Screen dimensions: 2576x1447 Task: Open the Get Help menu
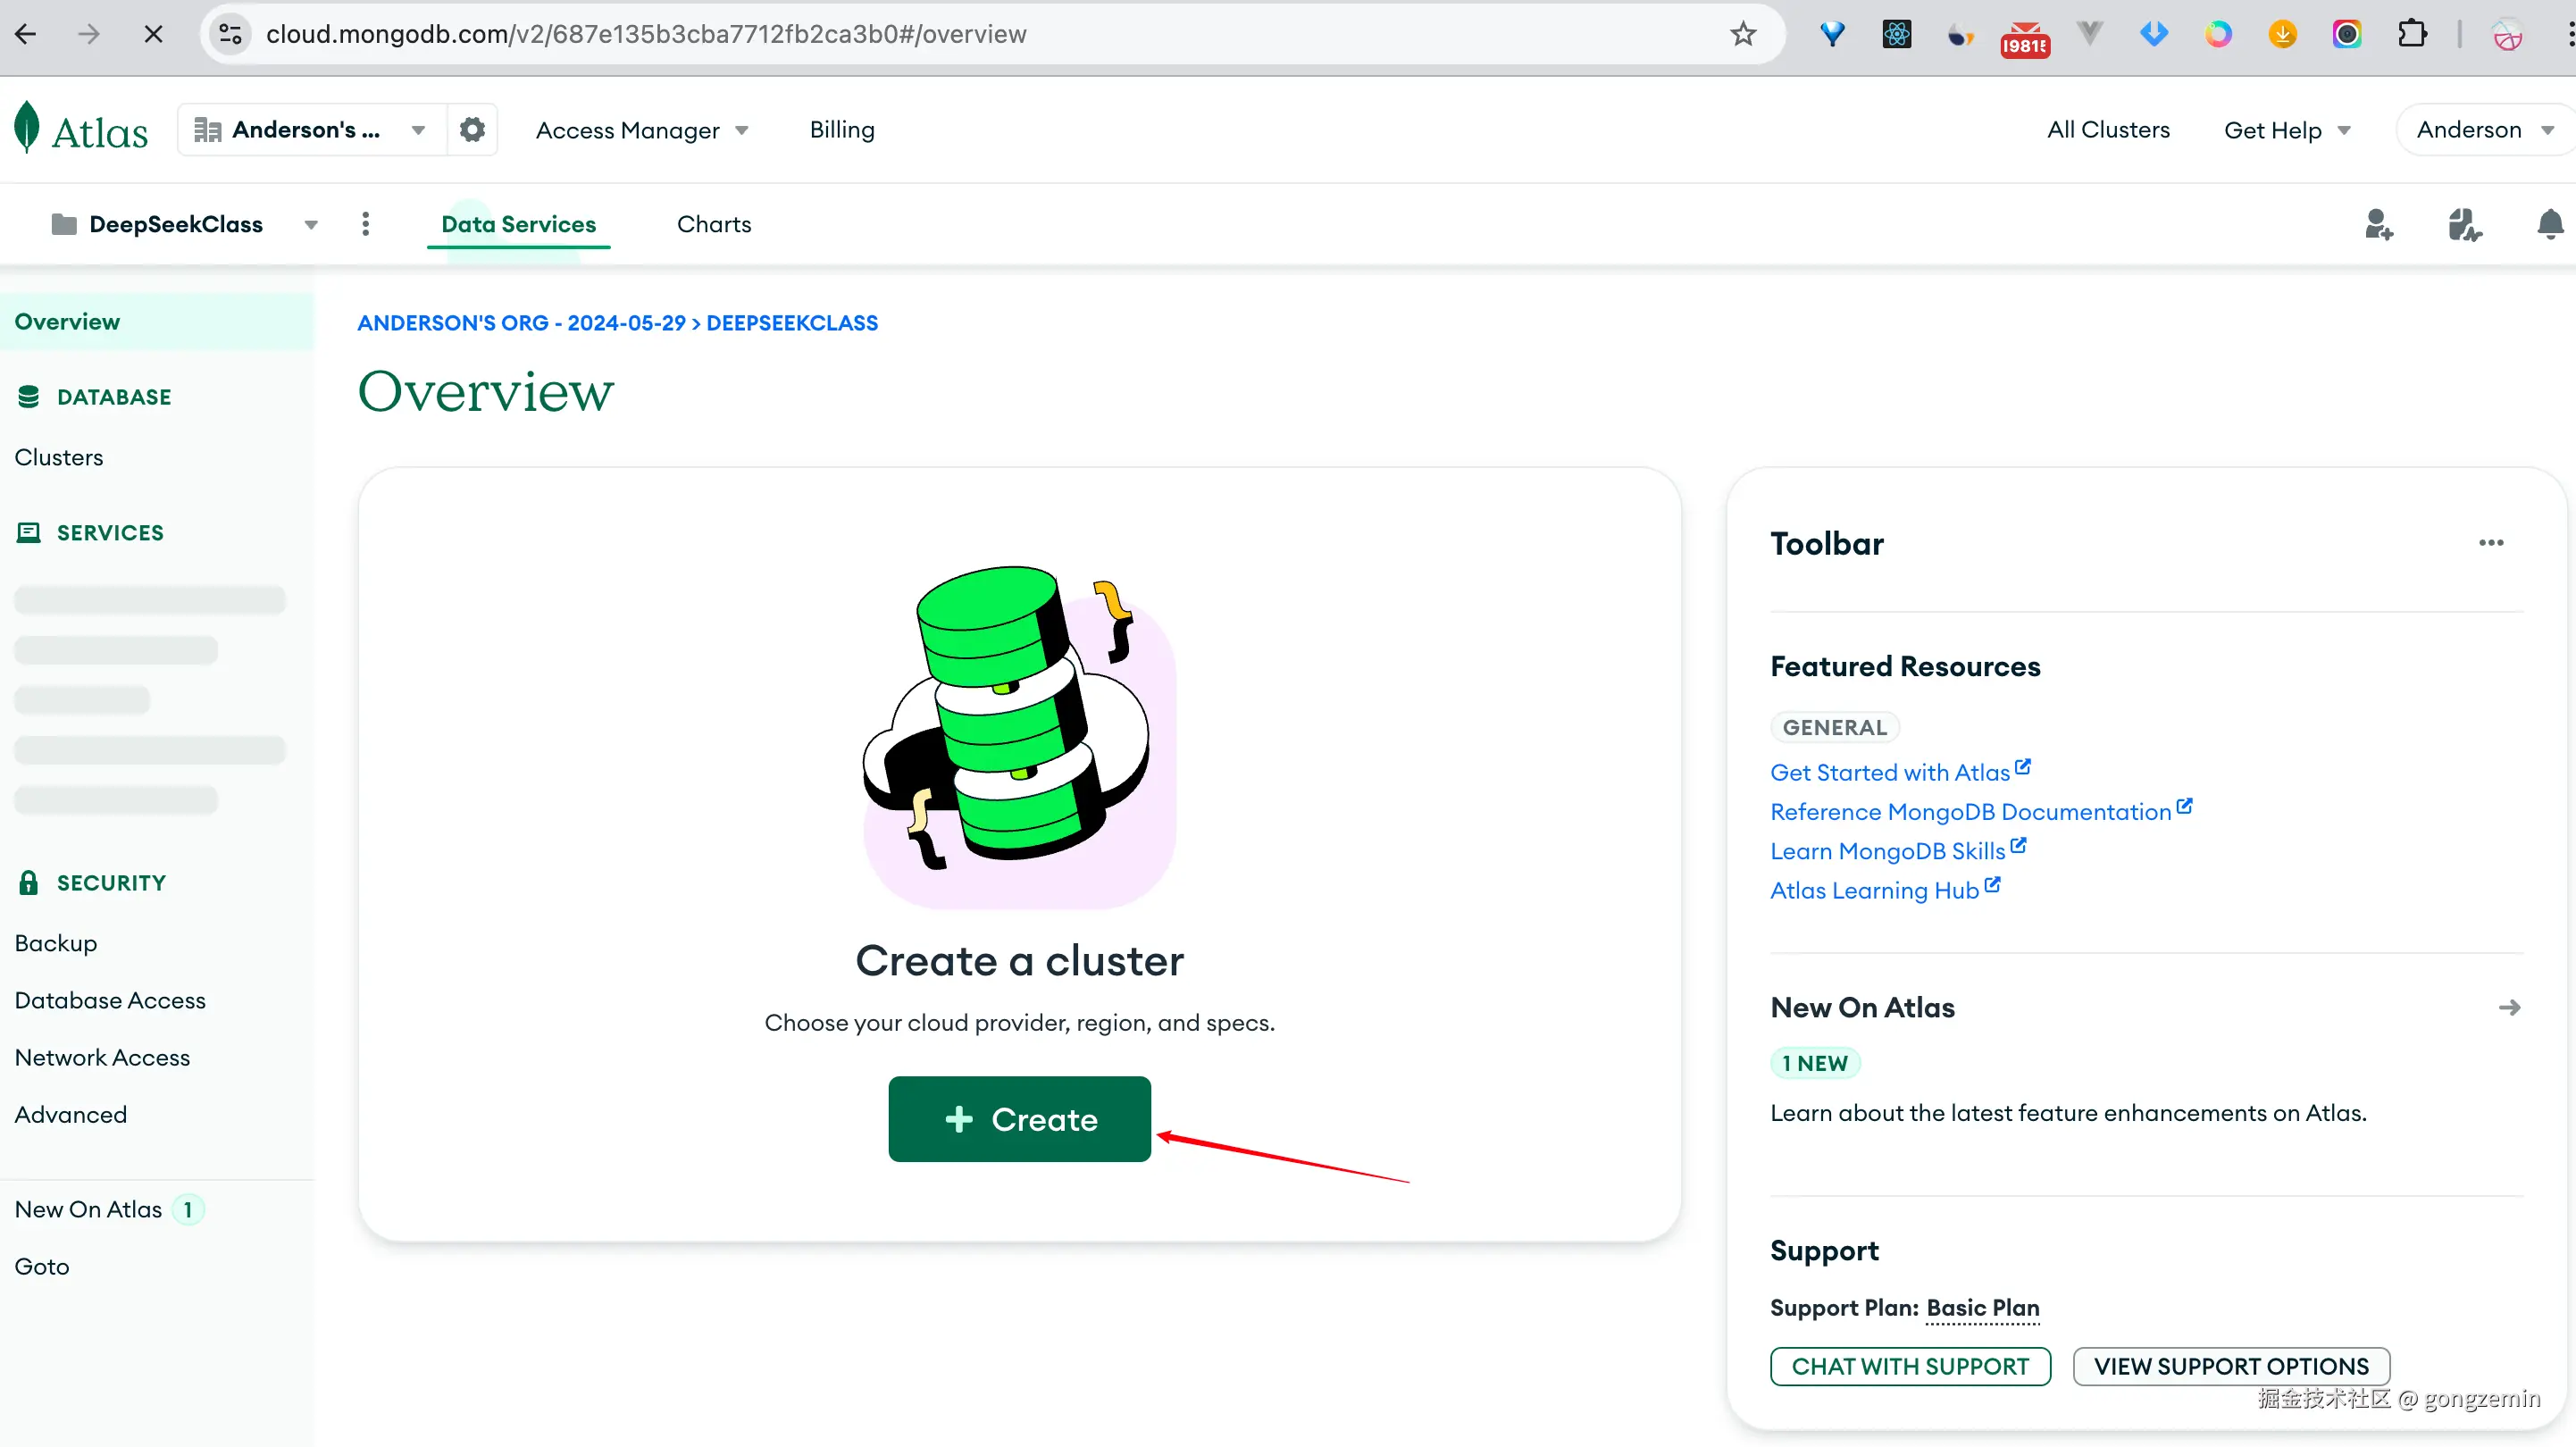pyautogui.click(x=2286, y=130)
